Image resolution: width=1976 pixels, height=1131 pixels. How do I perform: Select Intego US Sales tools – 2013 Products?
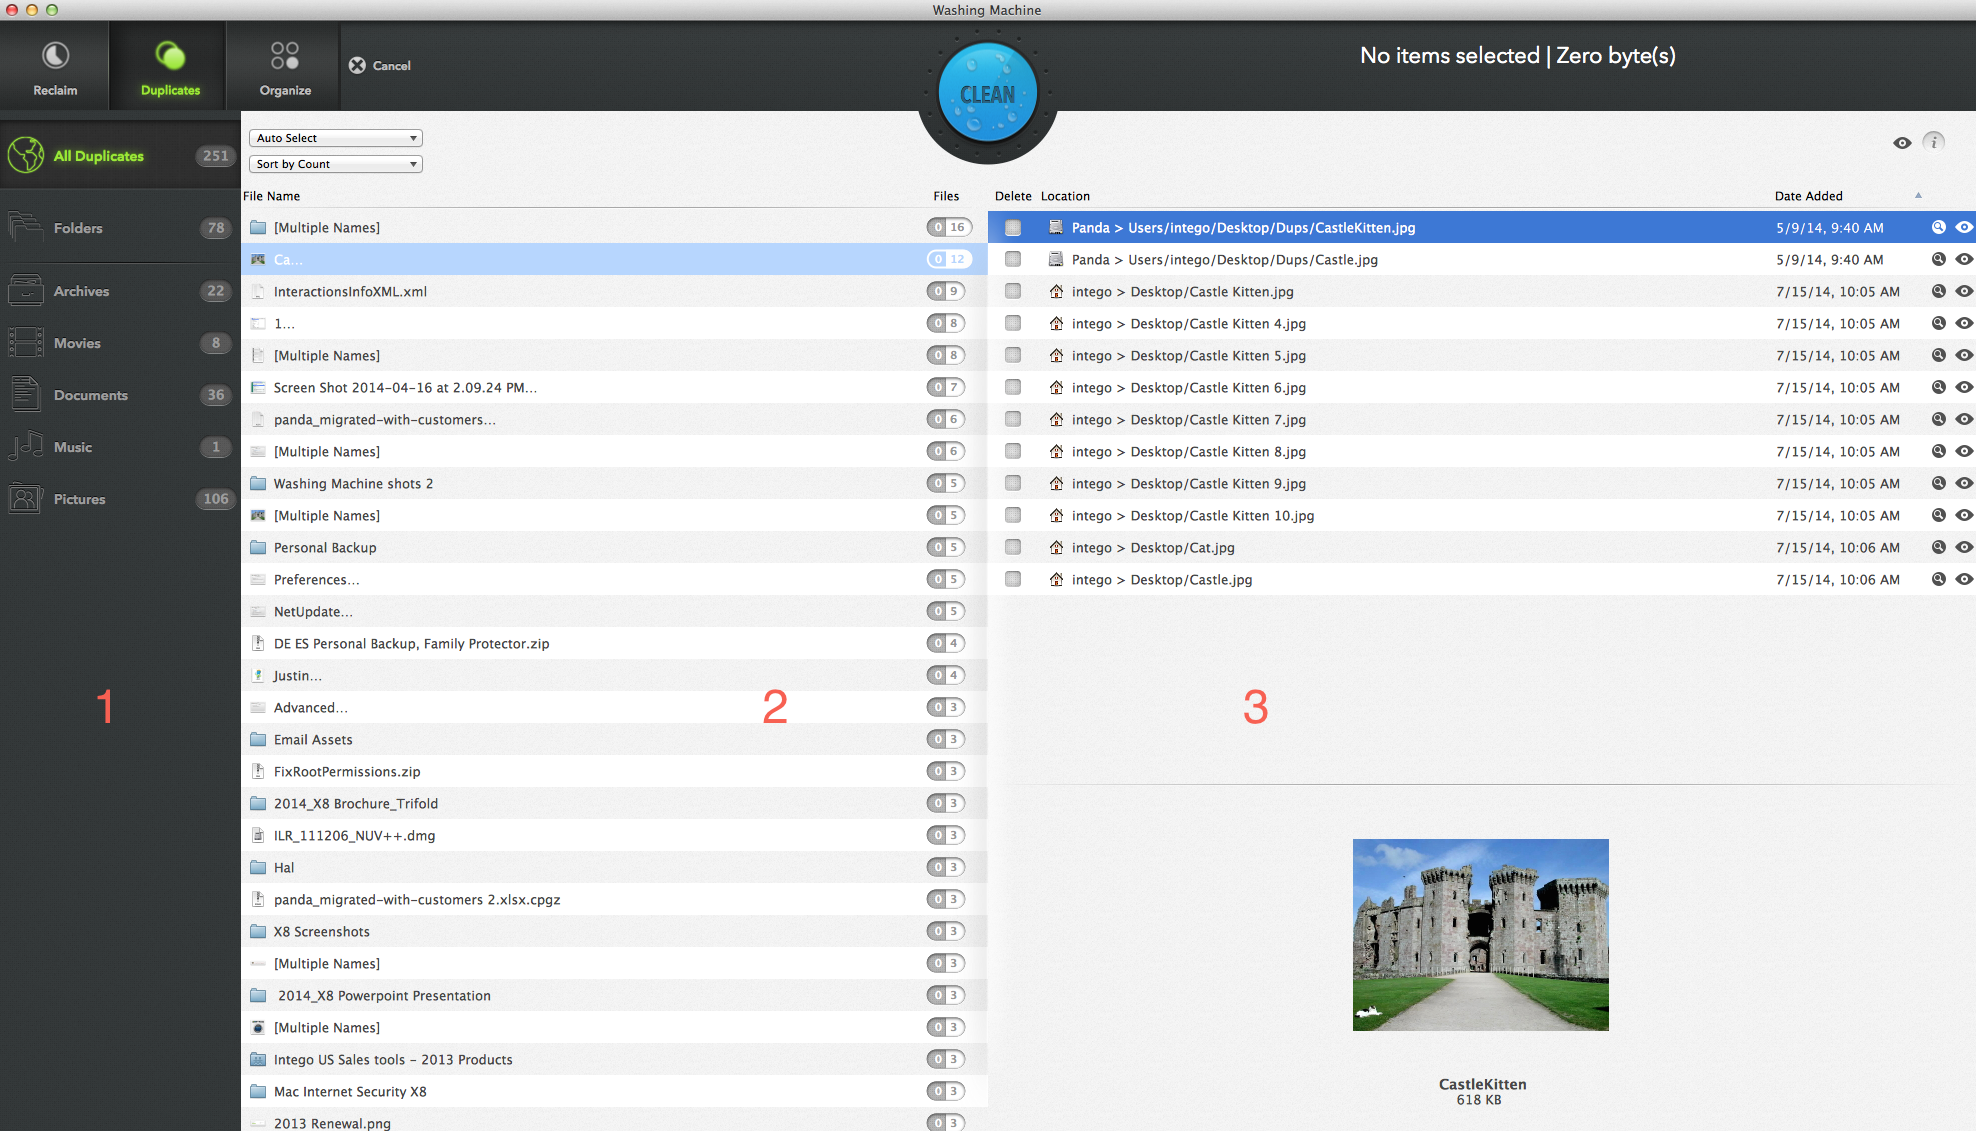tap(614, 1060)
